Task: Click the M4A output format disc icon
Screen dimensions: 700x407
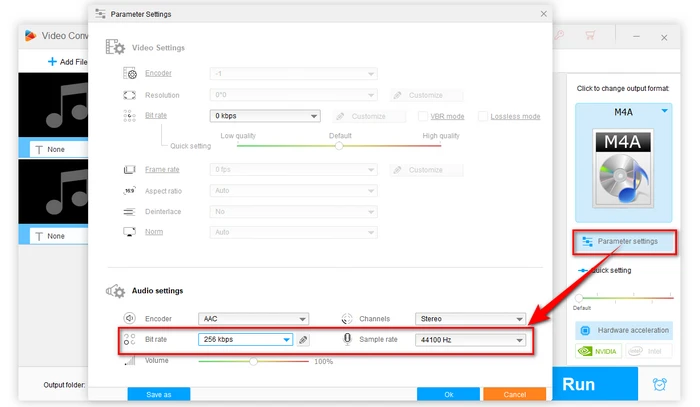Action: 622,179
